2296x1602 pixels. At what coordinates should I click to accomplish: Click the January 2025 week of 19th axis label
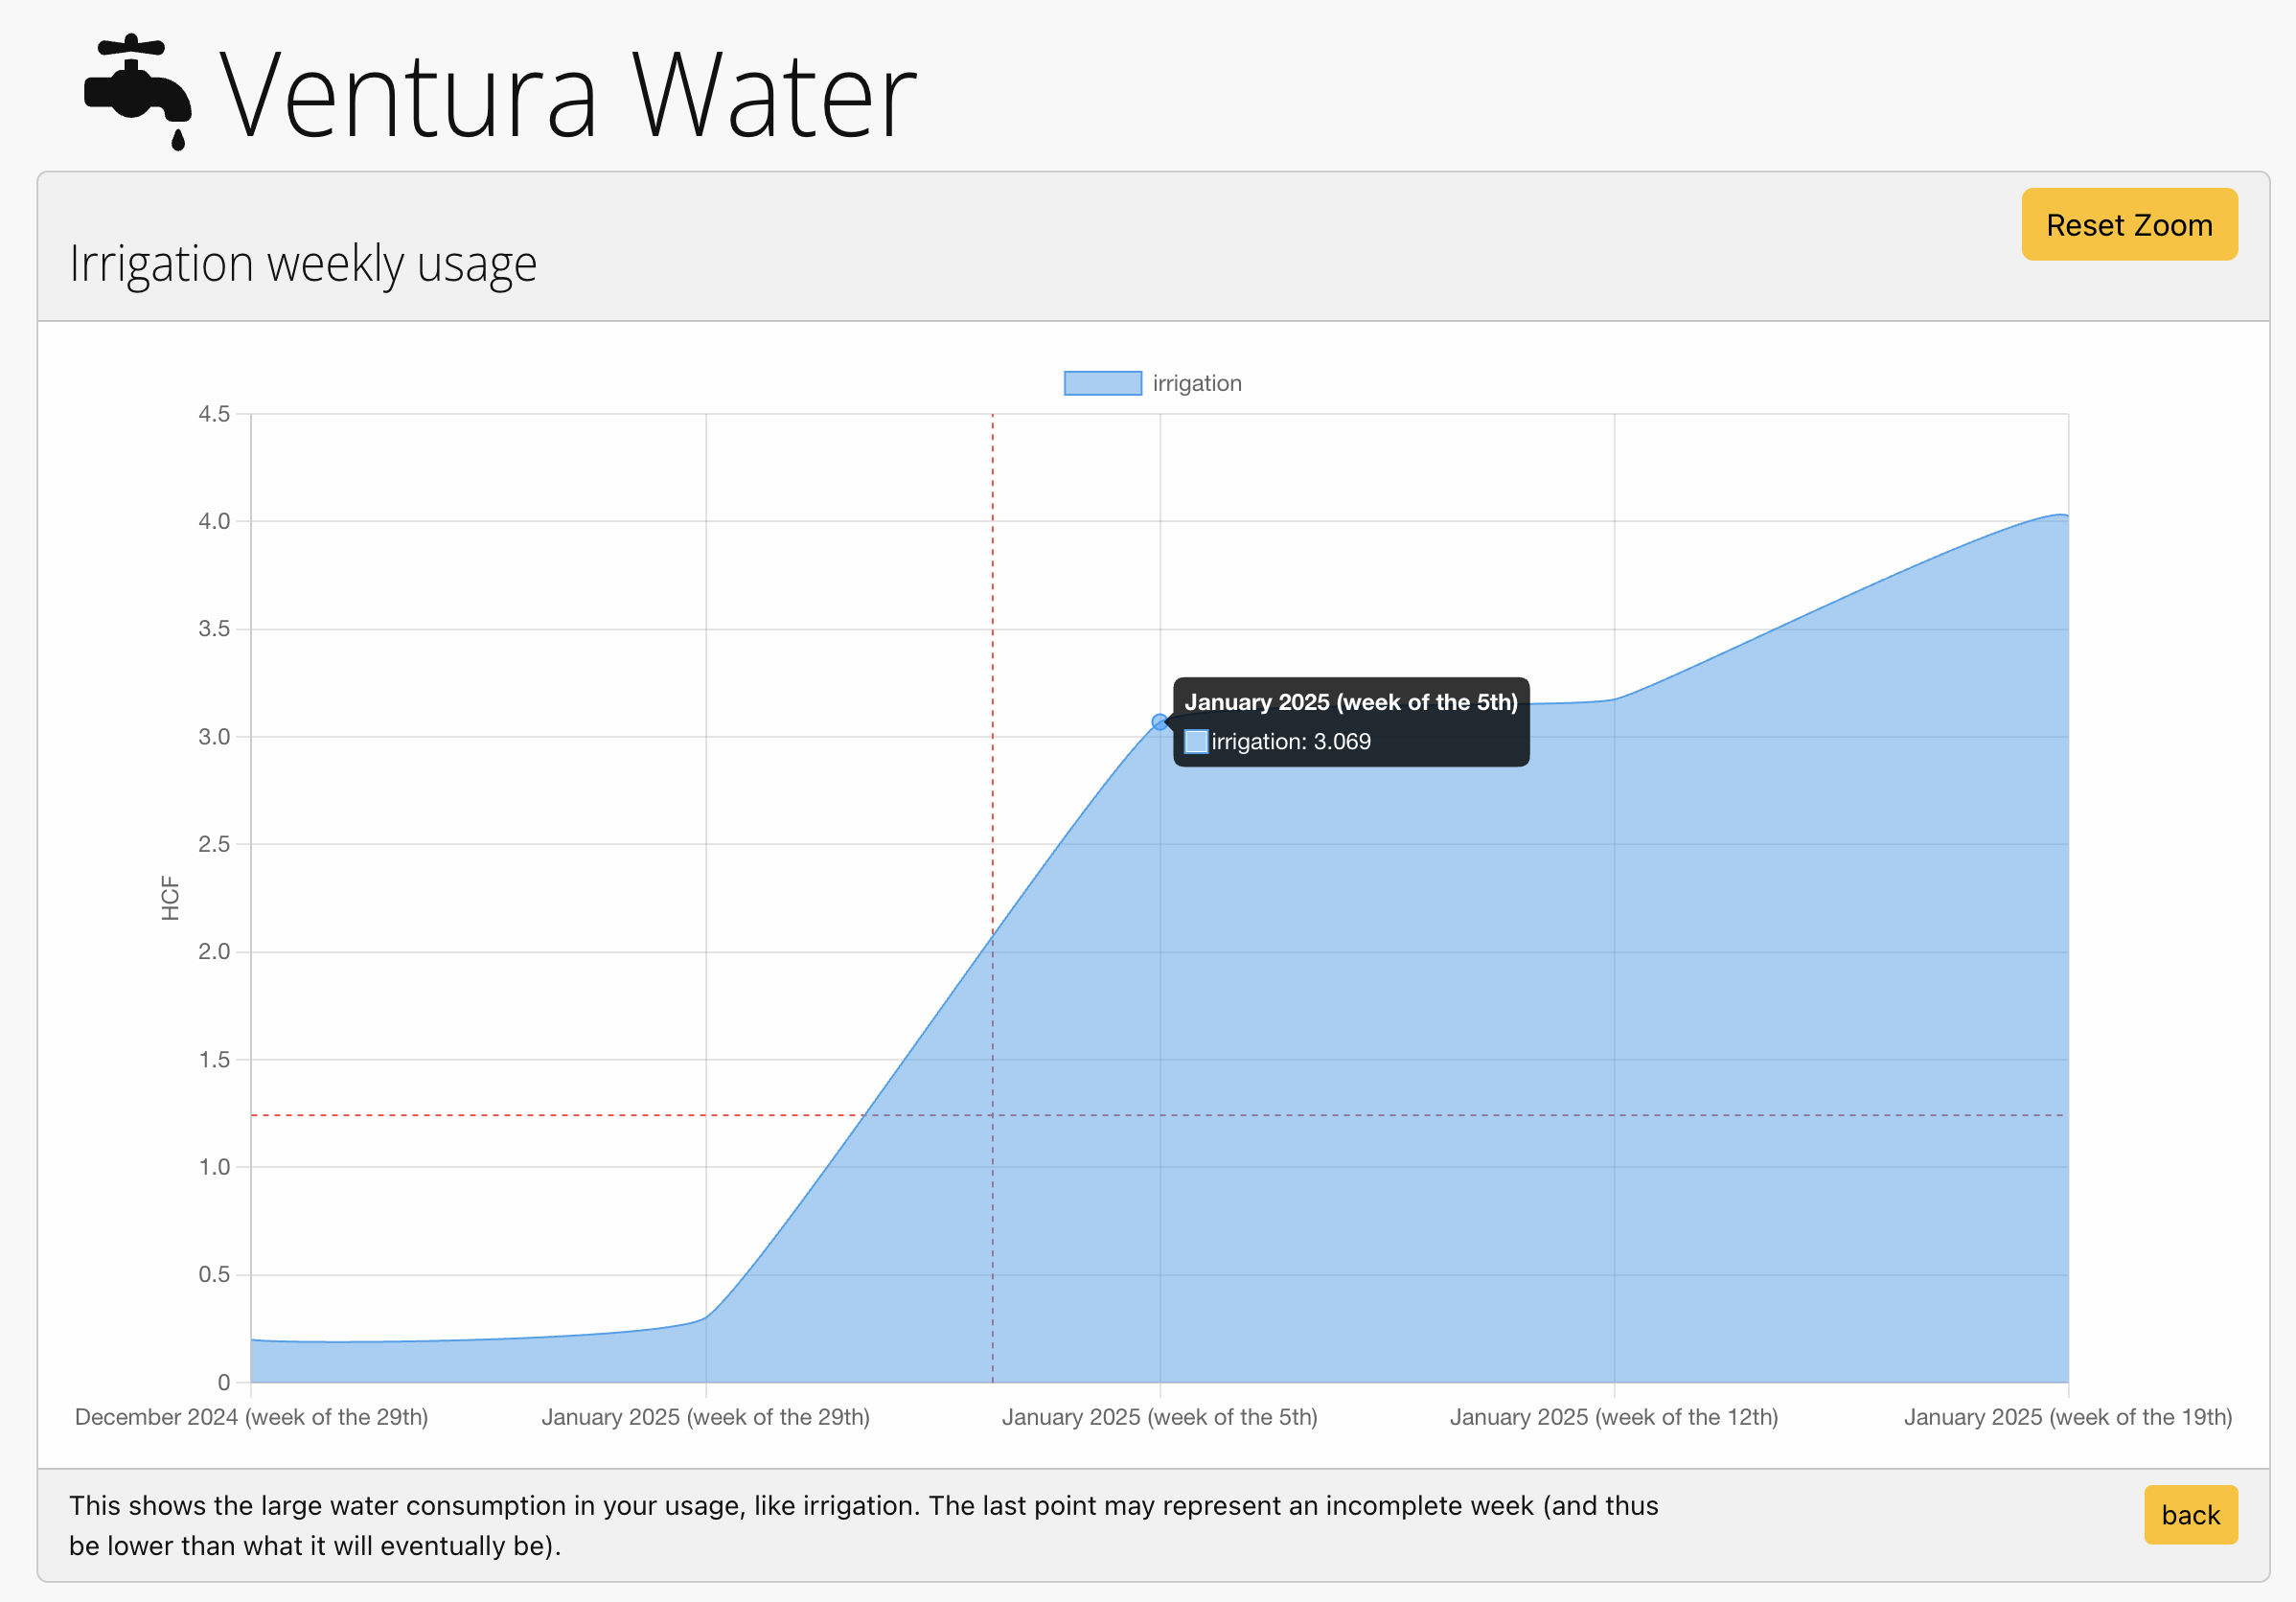(x=2067, y=1416)
